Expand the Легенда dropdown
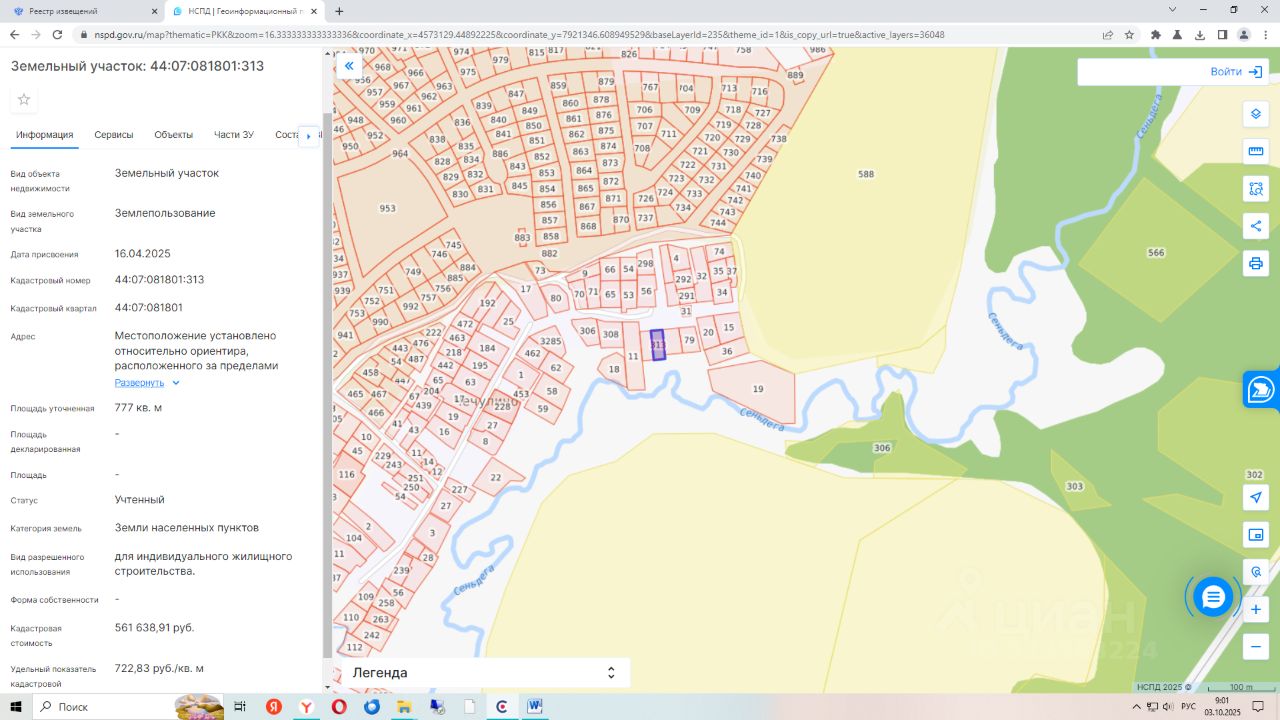Image resolution: width=1280 pixels, height=720 pixels. point(611,673)
